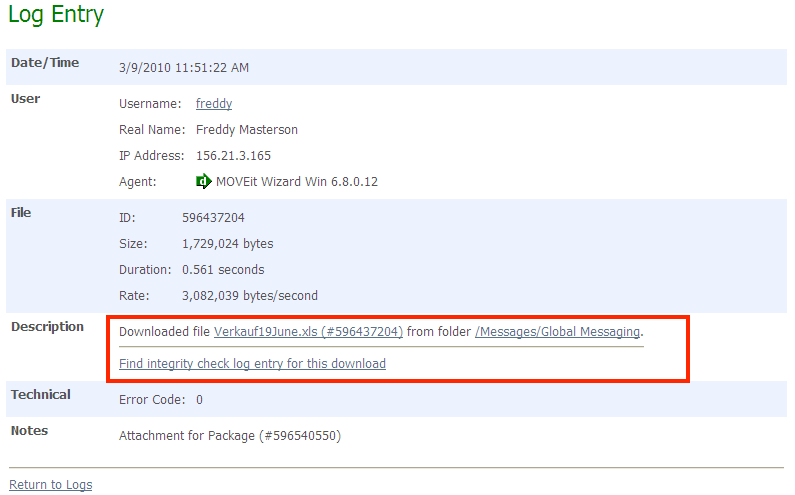This screenshot has height=495, width=795.
Task: Select the date 3/9/2010 11:51:22 AM
Action: tap(184, 68)
